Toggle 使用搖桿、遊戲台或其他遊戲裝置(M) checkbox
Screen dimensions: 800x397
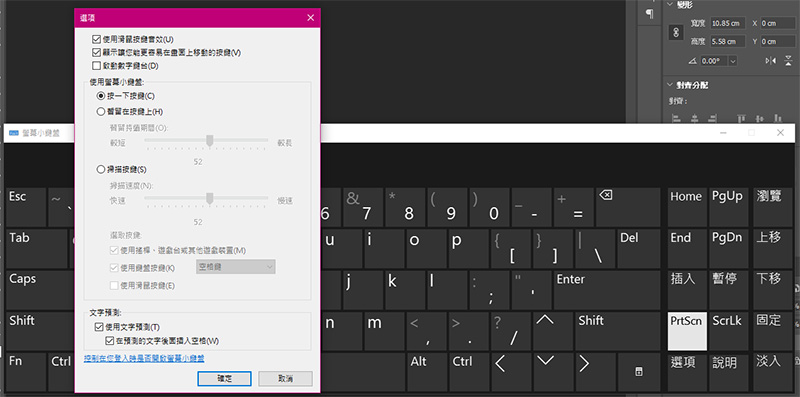pos(114,251)
